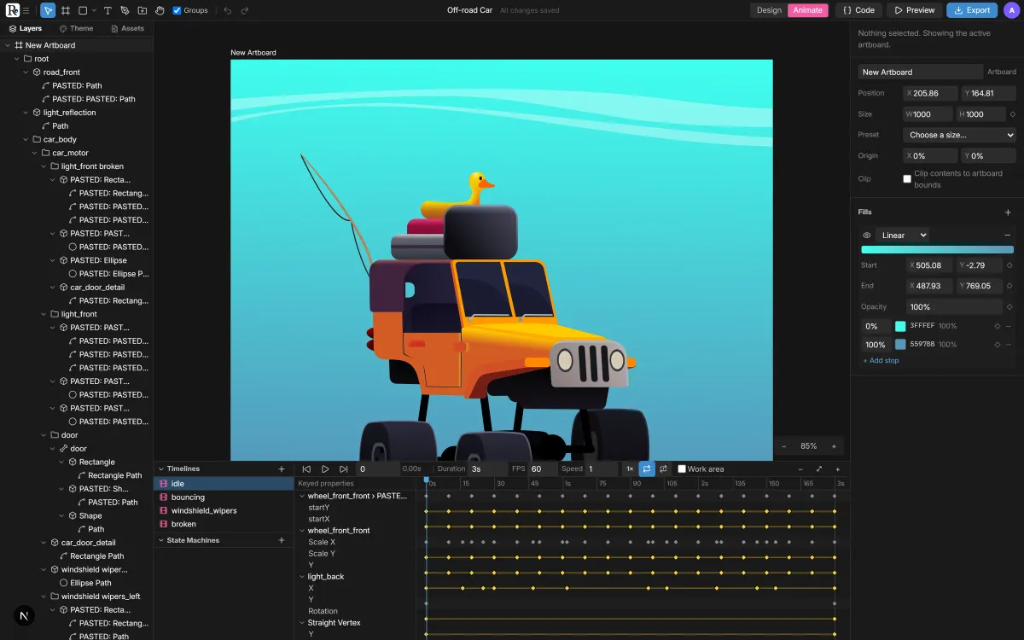Screen dimensions: 1024x640
Task: Collapse the State Machines section
Action: click(161, 541)
